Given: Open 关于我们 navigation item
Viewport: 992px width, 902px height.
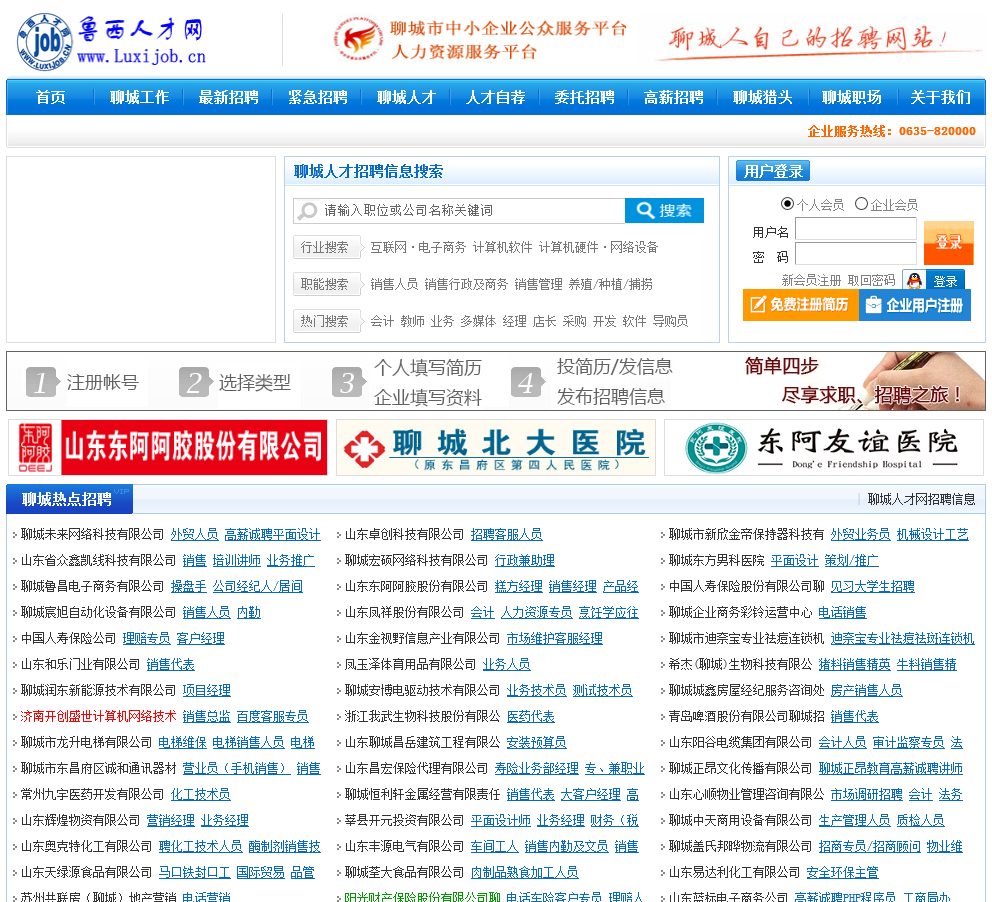Looking at the screenshot, I should [x=940, y=97].
